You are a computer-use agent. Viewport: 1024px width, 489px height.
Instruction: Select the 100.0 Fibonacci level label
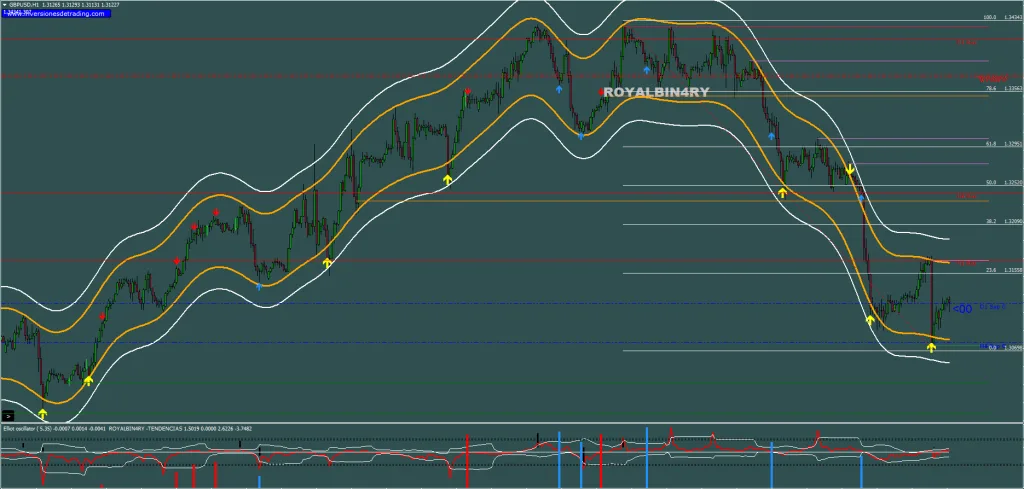989,18
